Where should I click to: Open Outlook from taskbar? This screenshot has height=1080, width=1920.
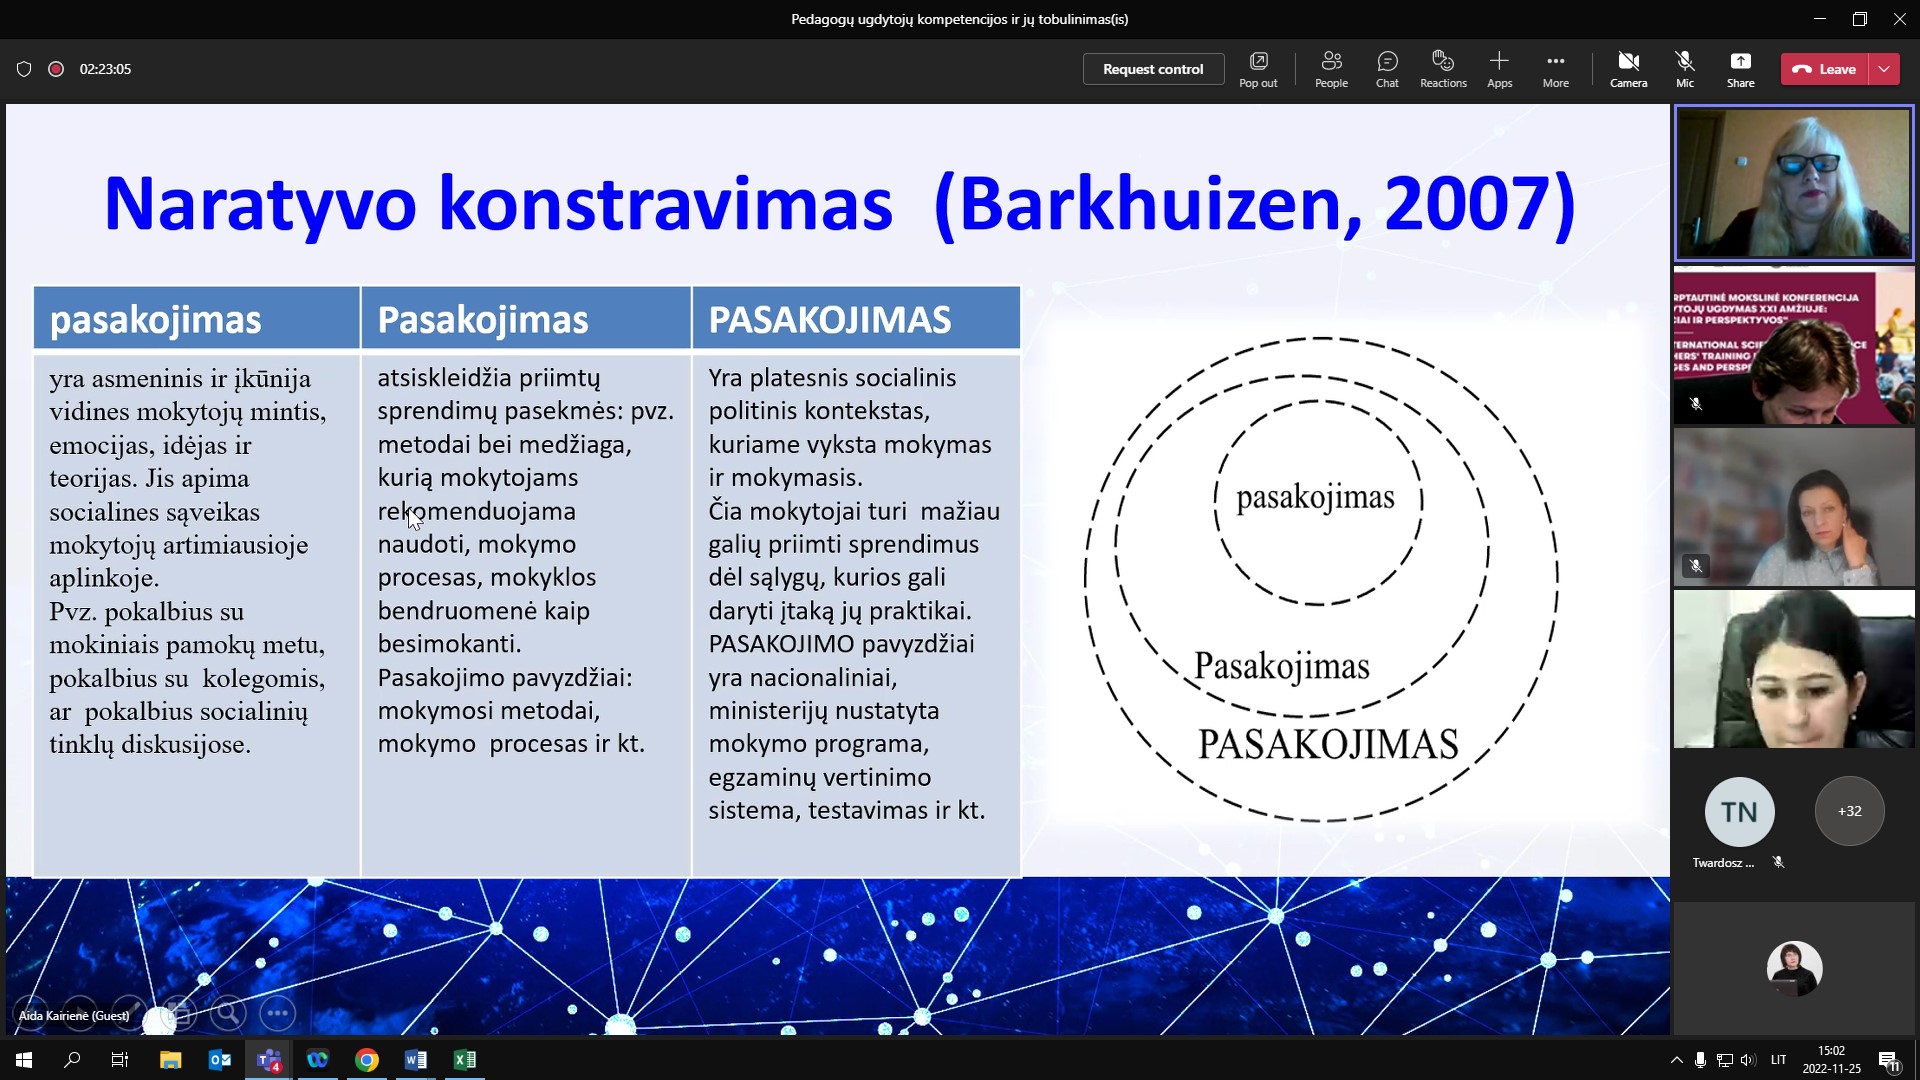(x=219, y=1060)
